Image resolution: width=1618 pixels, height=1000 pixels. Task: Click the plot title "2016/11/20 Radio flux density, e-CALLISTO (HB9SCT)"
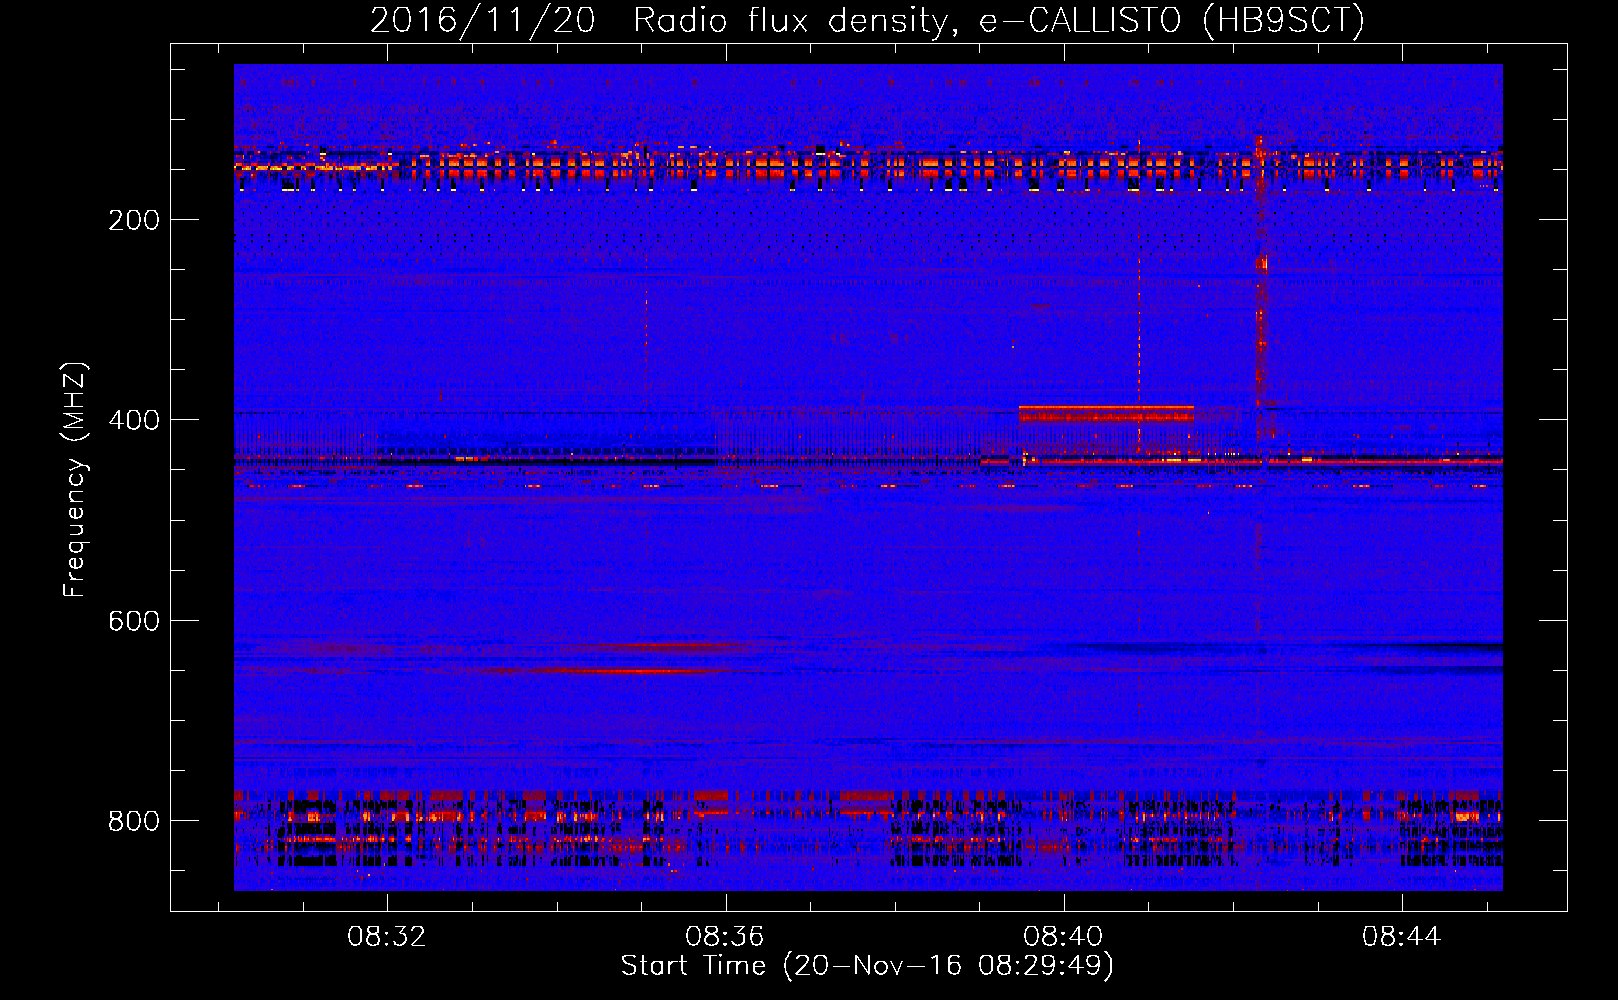867,20
